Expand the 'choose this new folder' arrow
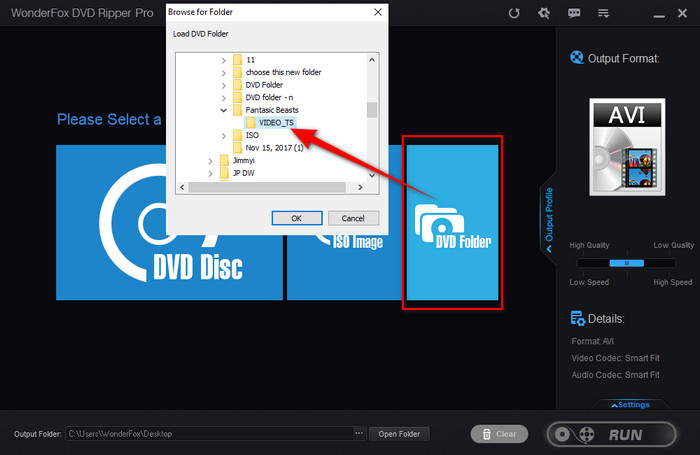Screen dimensions: 700x455 (224, 72)
